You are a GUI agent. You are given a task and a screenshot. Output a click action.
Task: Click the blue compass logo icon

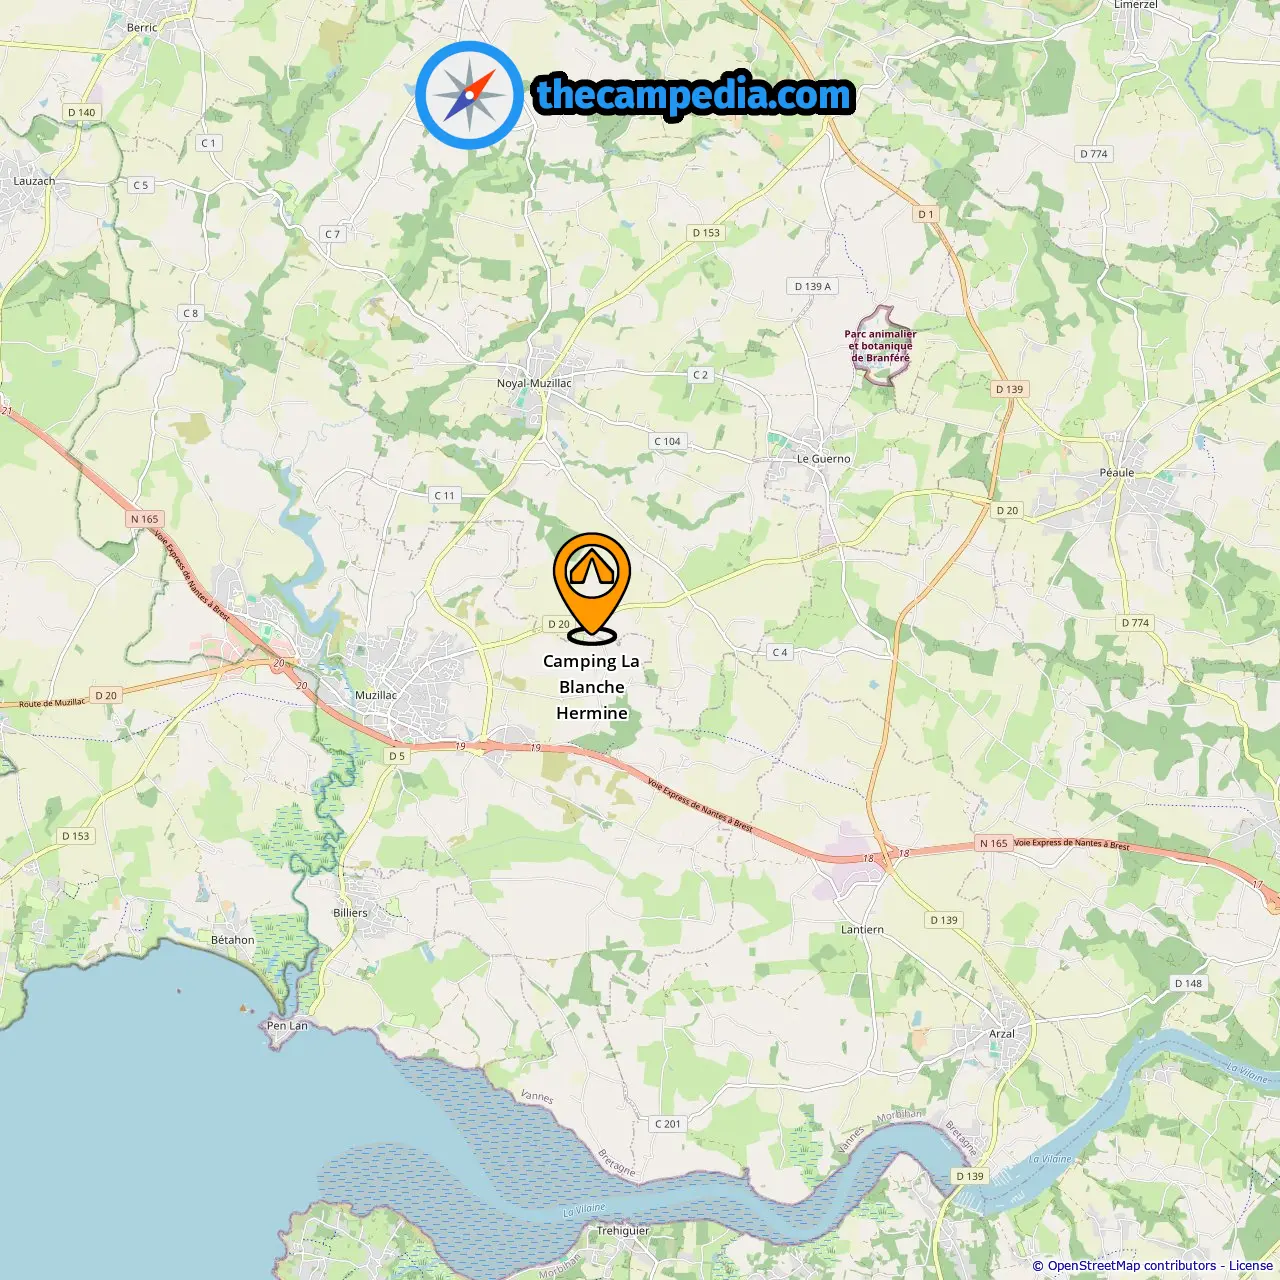tap(469, 95)
